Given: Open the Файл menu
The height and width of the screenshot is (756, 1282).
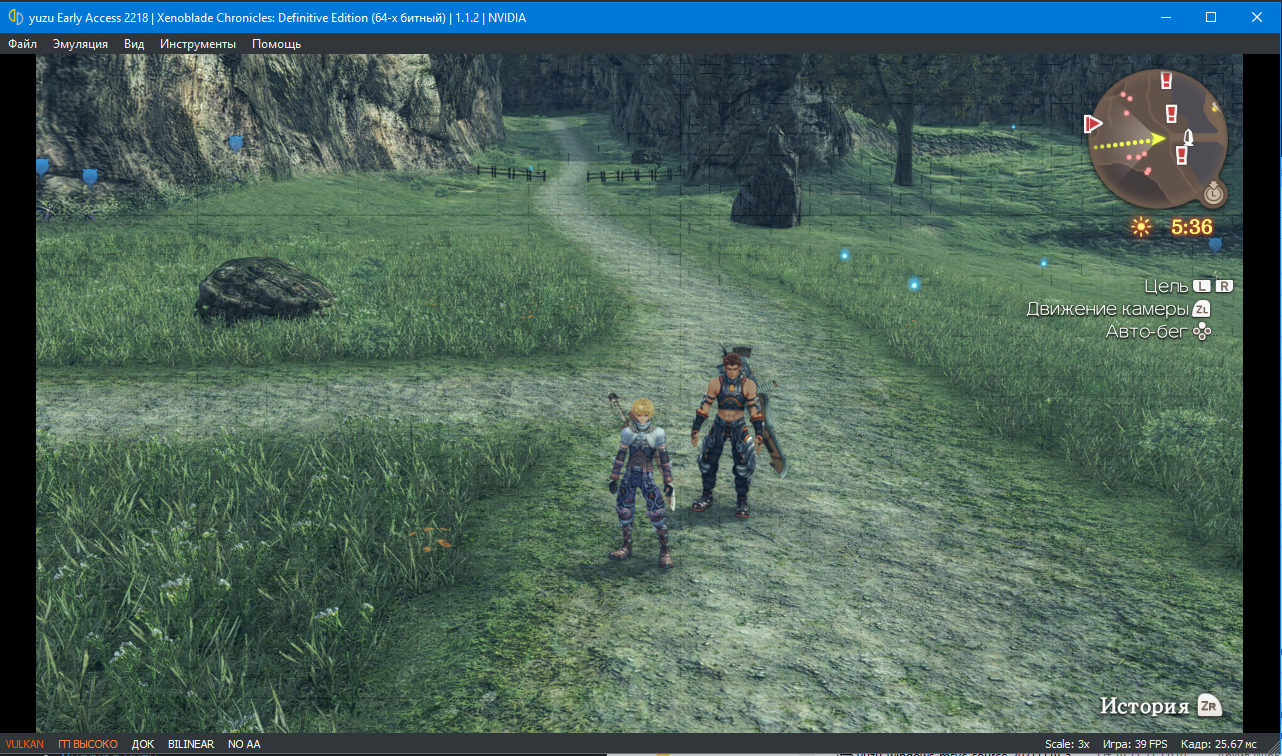Looking at the screenshot, I should 22,44.
